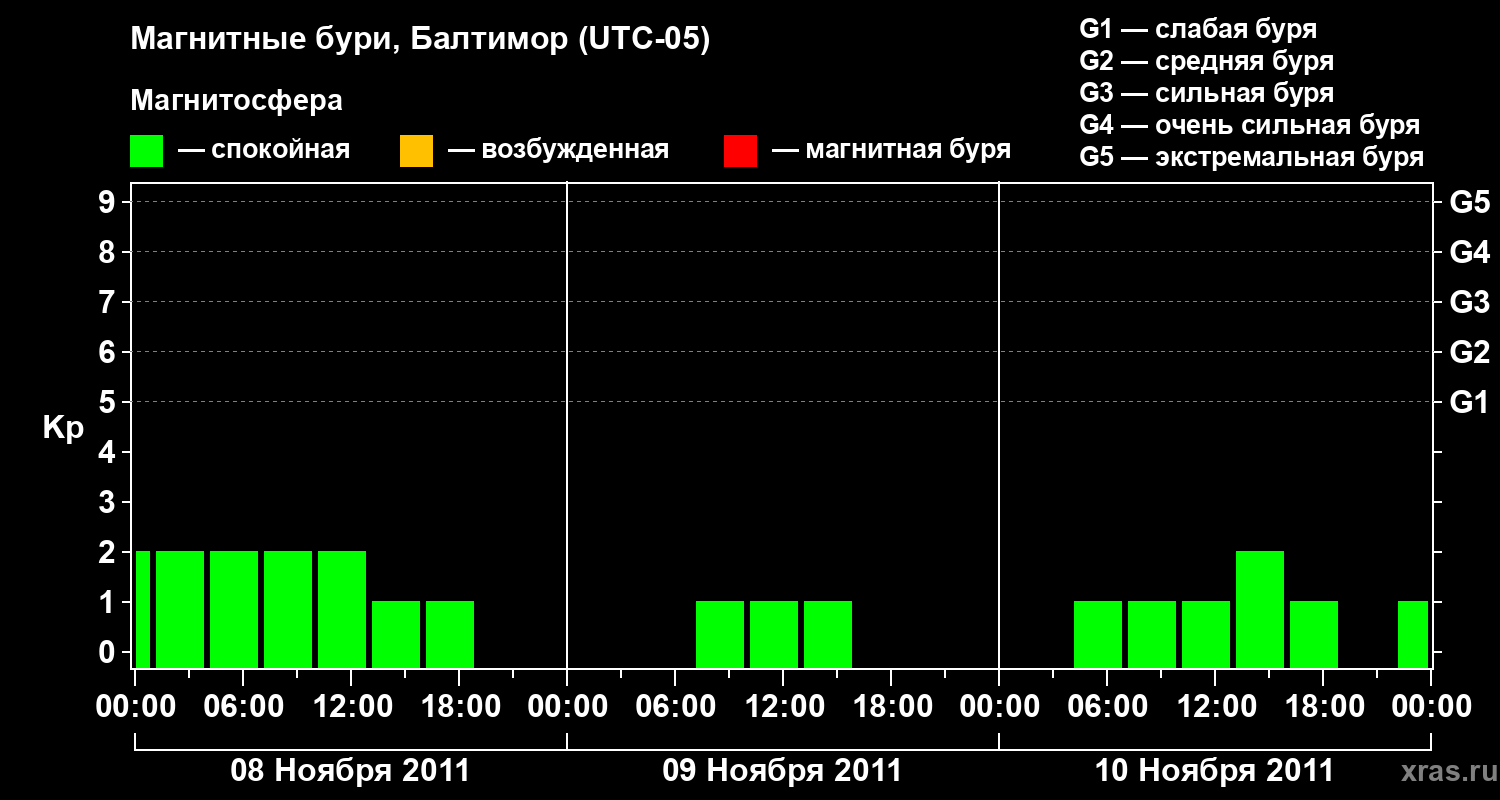Click legend line 'G4 — очень сильная буря'
The image size is (1500, 800).
[1250, 124]
